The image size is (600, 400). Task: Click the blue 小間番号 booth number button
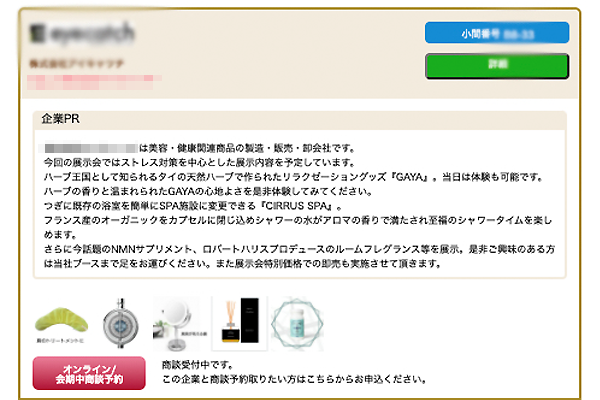click(x=497, y=33)
